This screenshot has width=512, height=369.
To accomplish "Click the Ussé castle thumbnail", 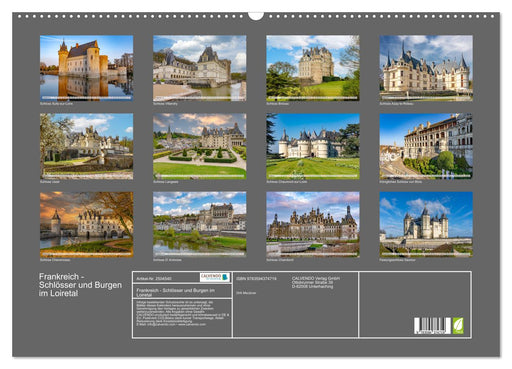I will tap(87, 146).
